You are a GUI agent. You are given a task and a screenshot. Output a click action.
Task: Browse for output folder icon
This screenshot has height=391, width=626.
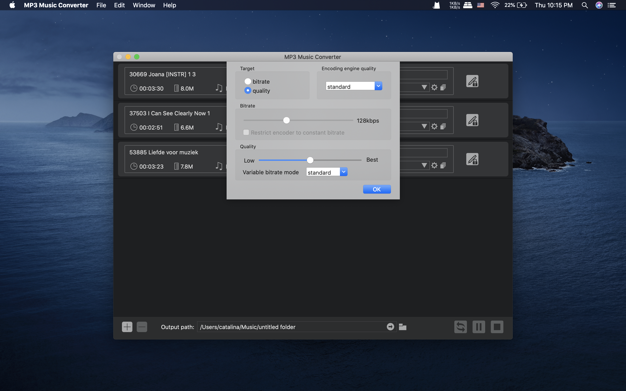[x=402, y=327]
